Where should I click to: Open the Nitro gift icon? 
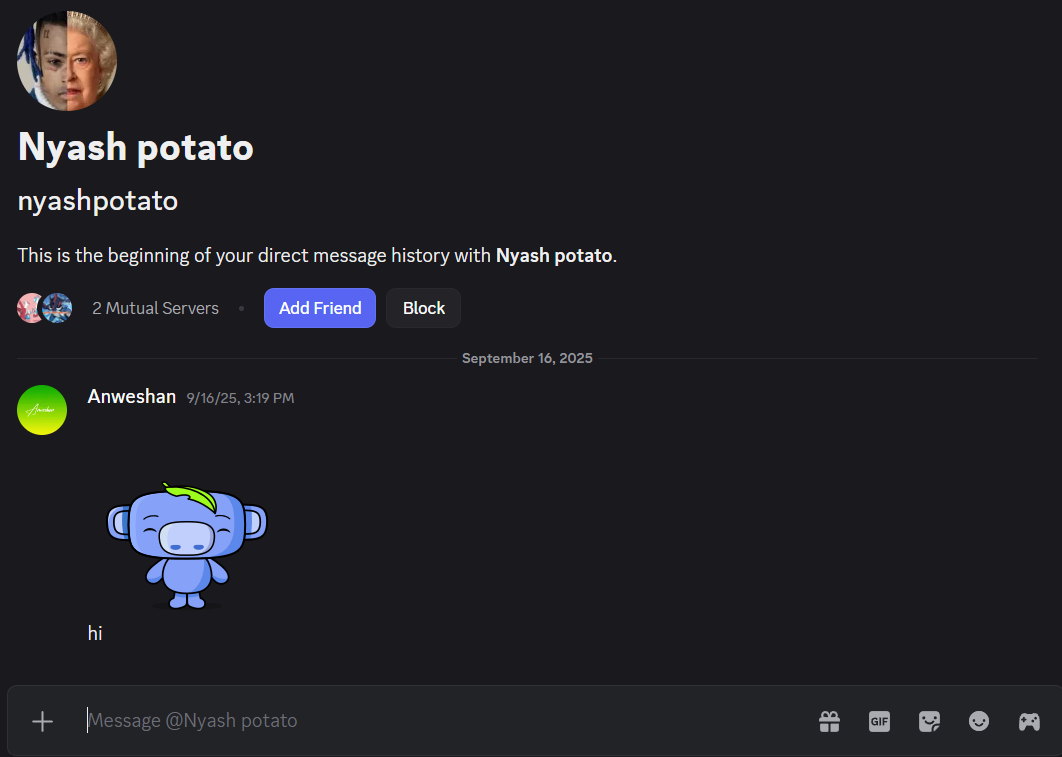pyautogui.click(x=829, y=721)
